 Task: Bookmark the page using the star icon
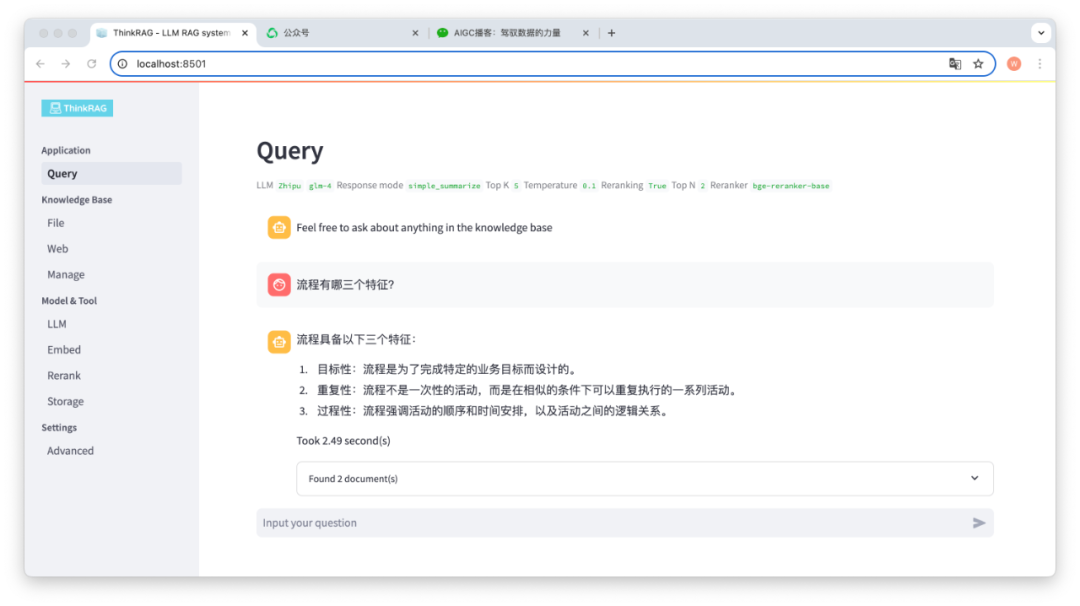(x=978, y=63)
